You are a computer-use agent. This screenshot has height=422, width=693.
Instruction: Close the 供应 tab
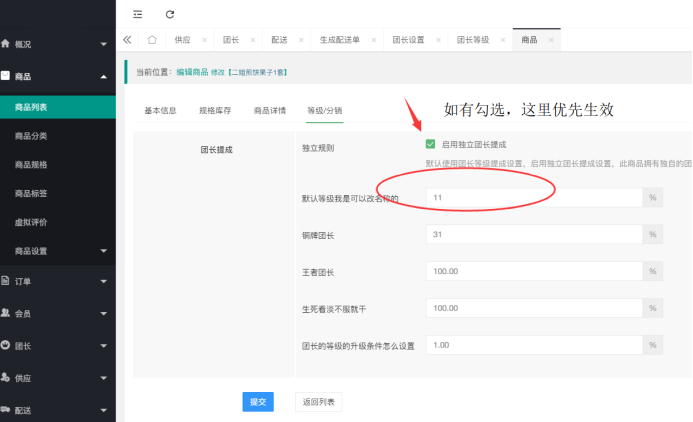(x=204, y=40)
